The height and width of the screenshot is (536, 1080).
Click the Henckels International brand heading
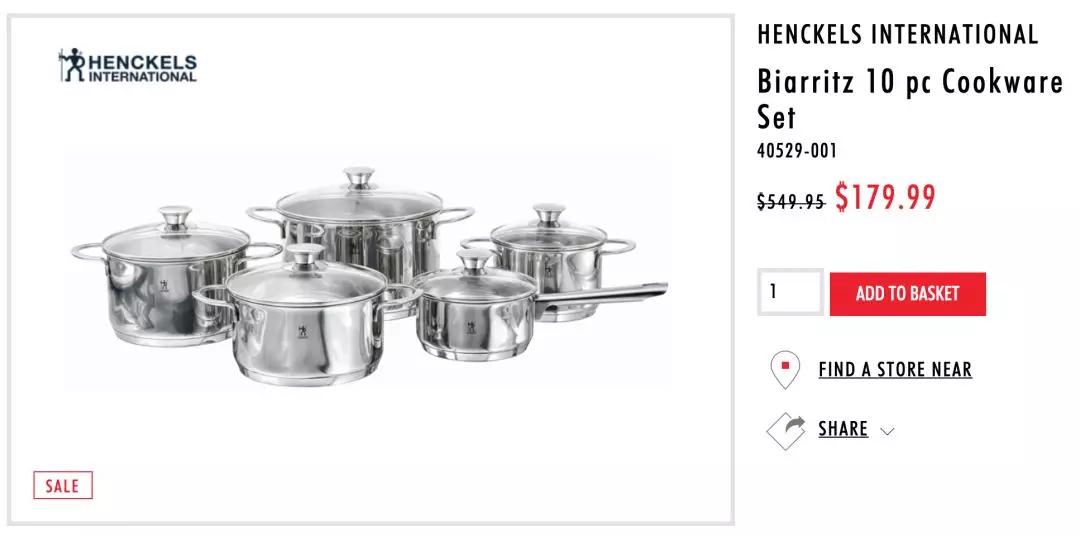pyautogui.click(x=897, y=34)
